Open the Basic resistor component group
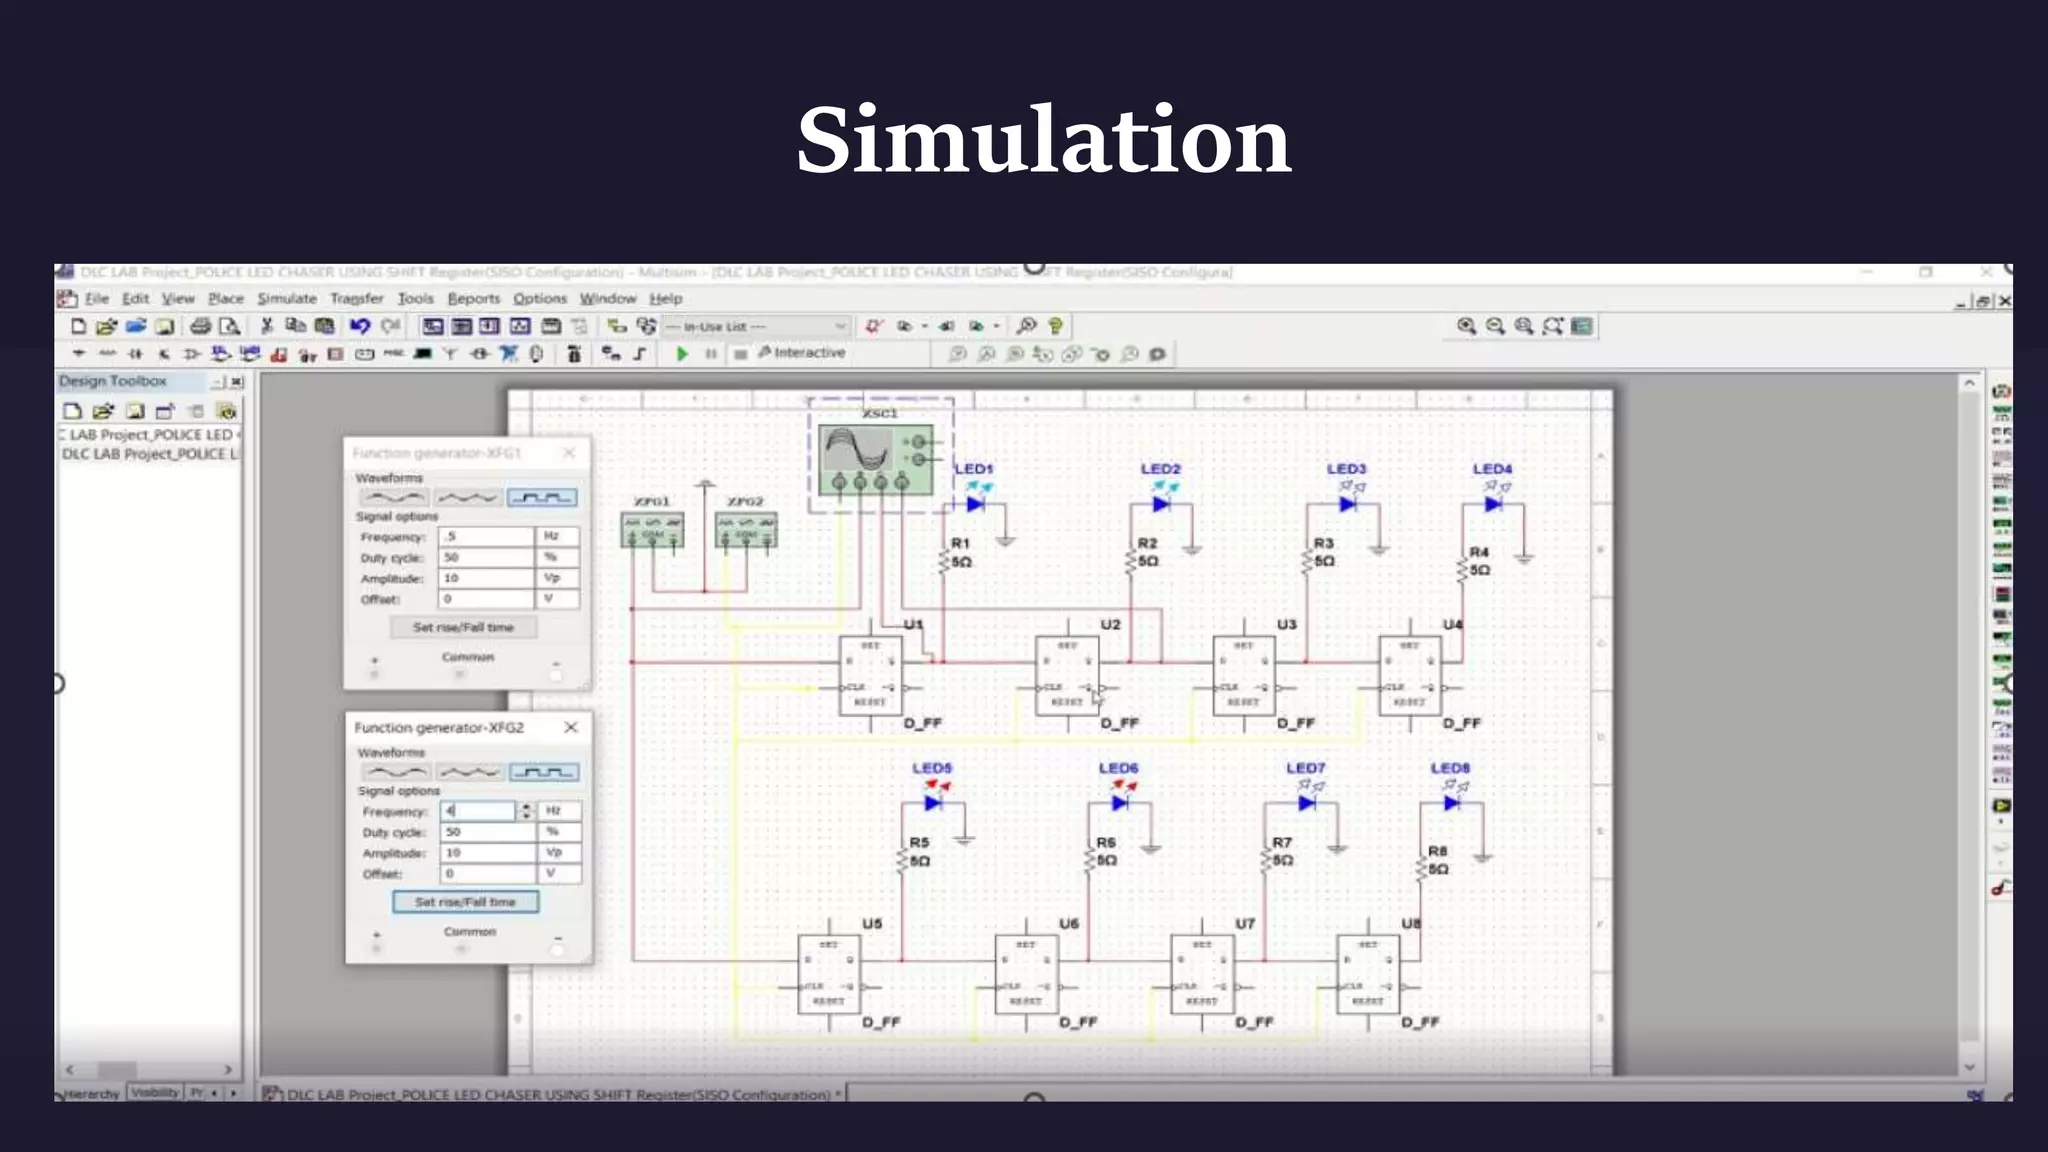This screenshot has width=2048, height=1152. 107,354
